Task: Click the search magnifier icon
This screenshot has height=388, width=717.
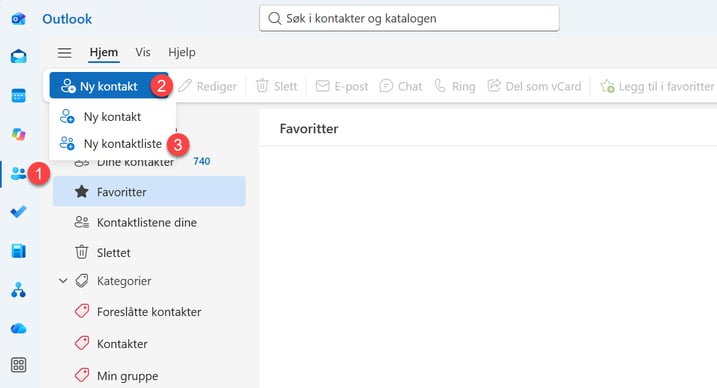Action: click(x=274, y=18)
